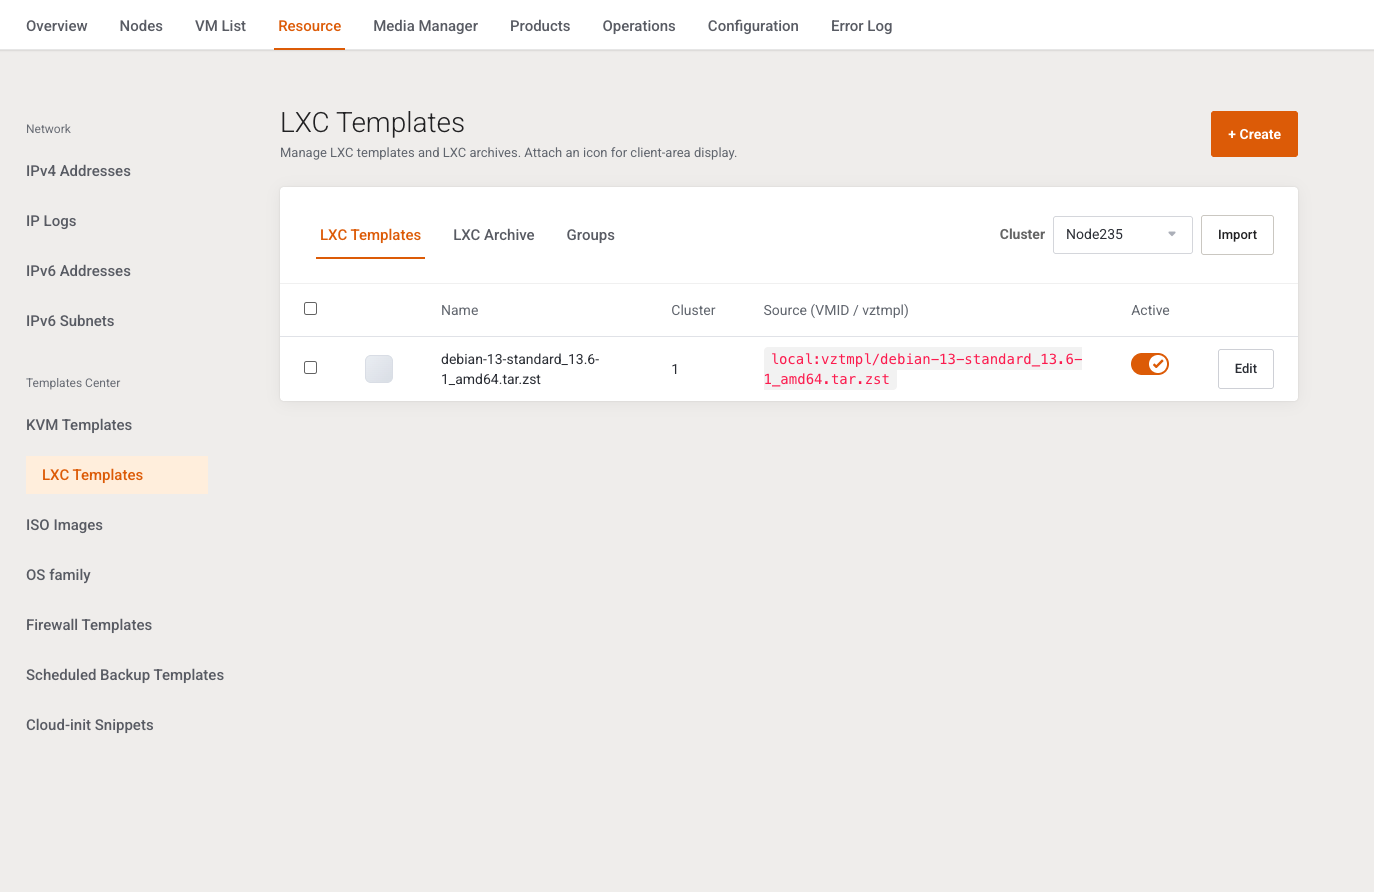Click the Name column header
Viewport: 1374px width, 892px height.
460,310
